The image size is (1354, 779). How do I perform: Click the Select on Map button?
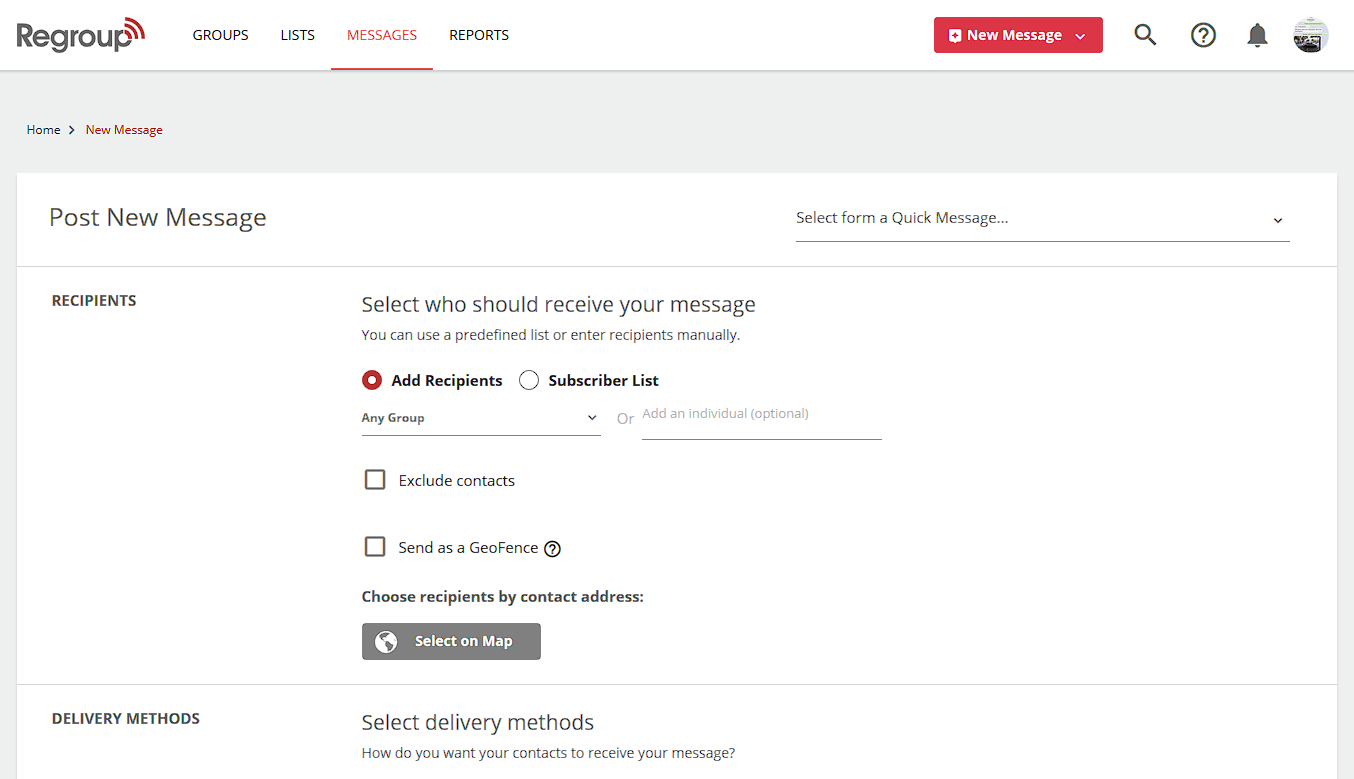tap(451, 641)
